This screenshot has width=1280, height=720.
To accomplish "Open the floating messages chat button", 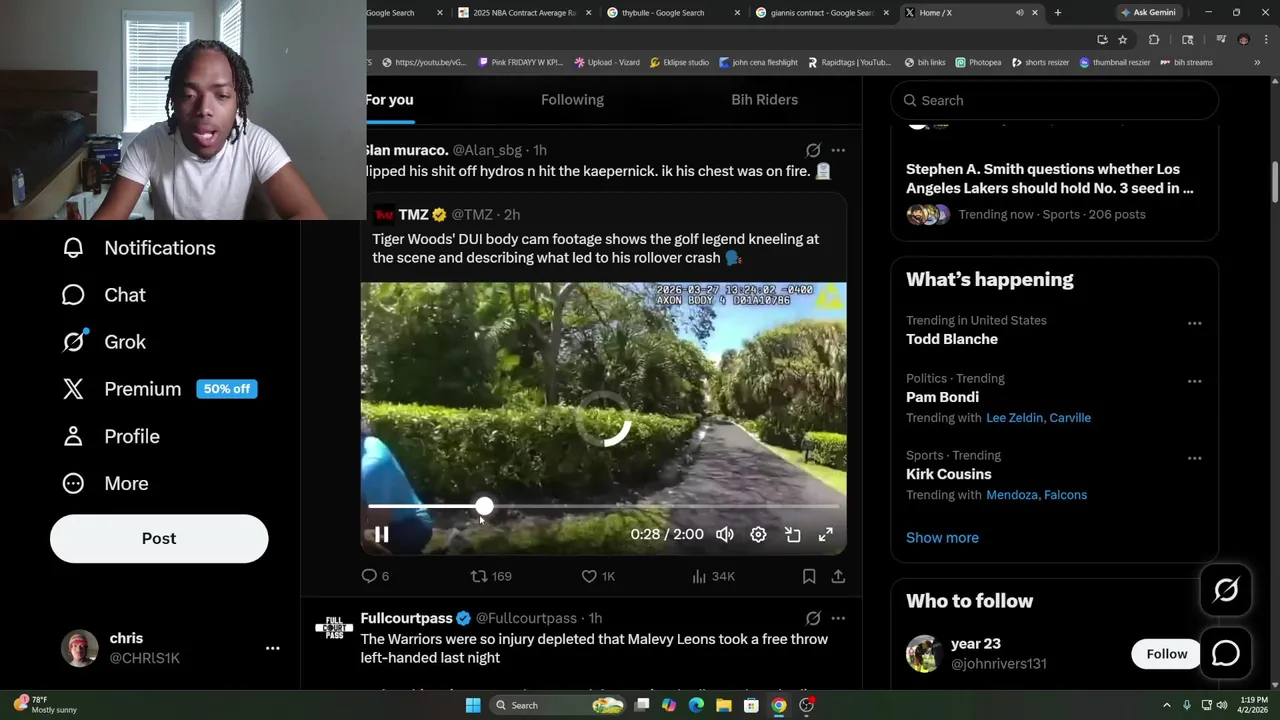I will 1226,653.
